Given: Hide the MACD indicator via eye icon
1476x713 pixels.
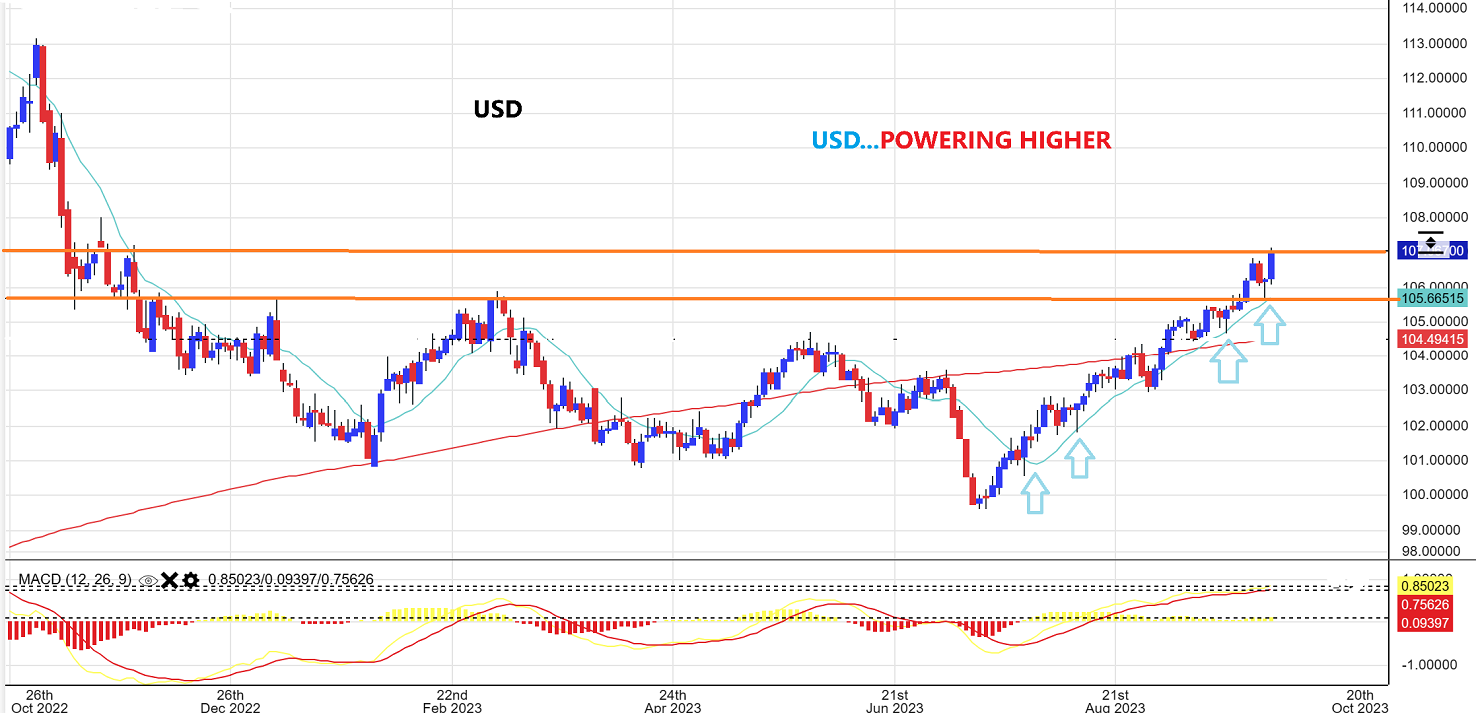Looking at the screenshot, I should pyautogui.click(x=148, y=580).
